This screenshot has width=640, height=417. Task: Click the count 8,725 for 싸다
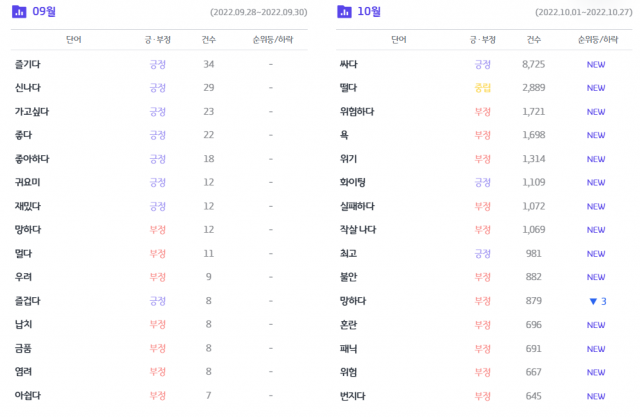tap(533, 64)
